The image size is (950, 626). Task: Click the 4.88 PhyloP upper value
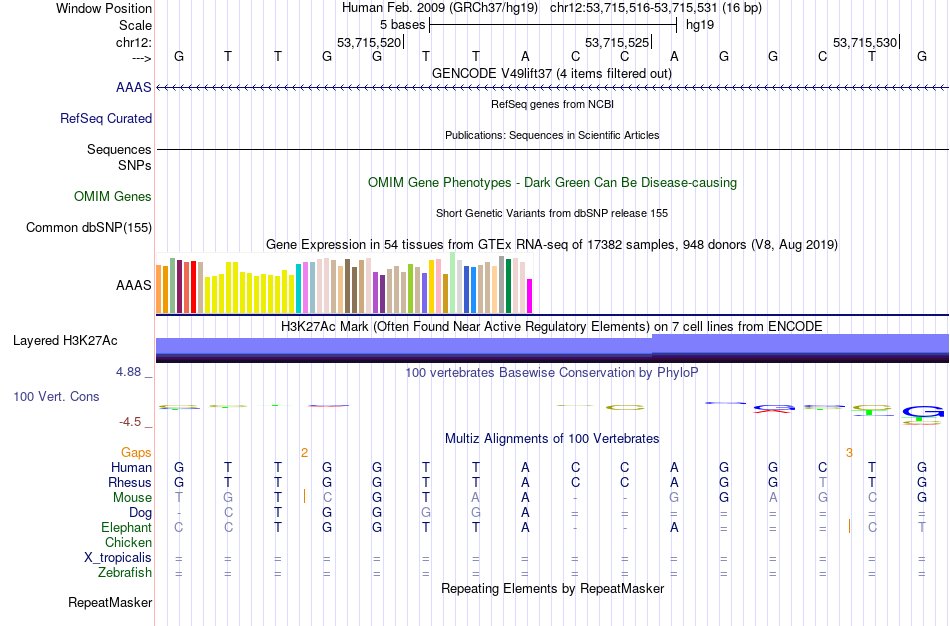coord(128,371)
